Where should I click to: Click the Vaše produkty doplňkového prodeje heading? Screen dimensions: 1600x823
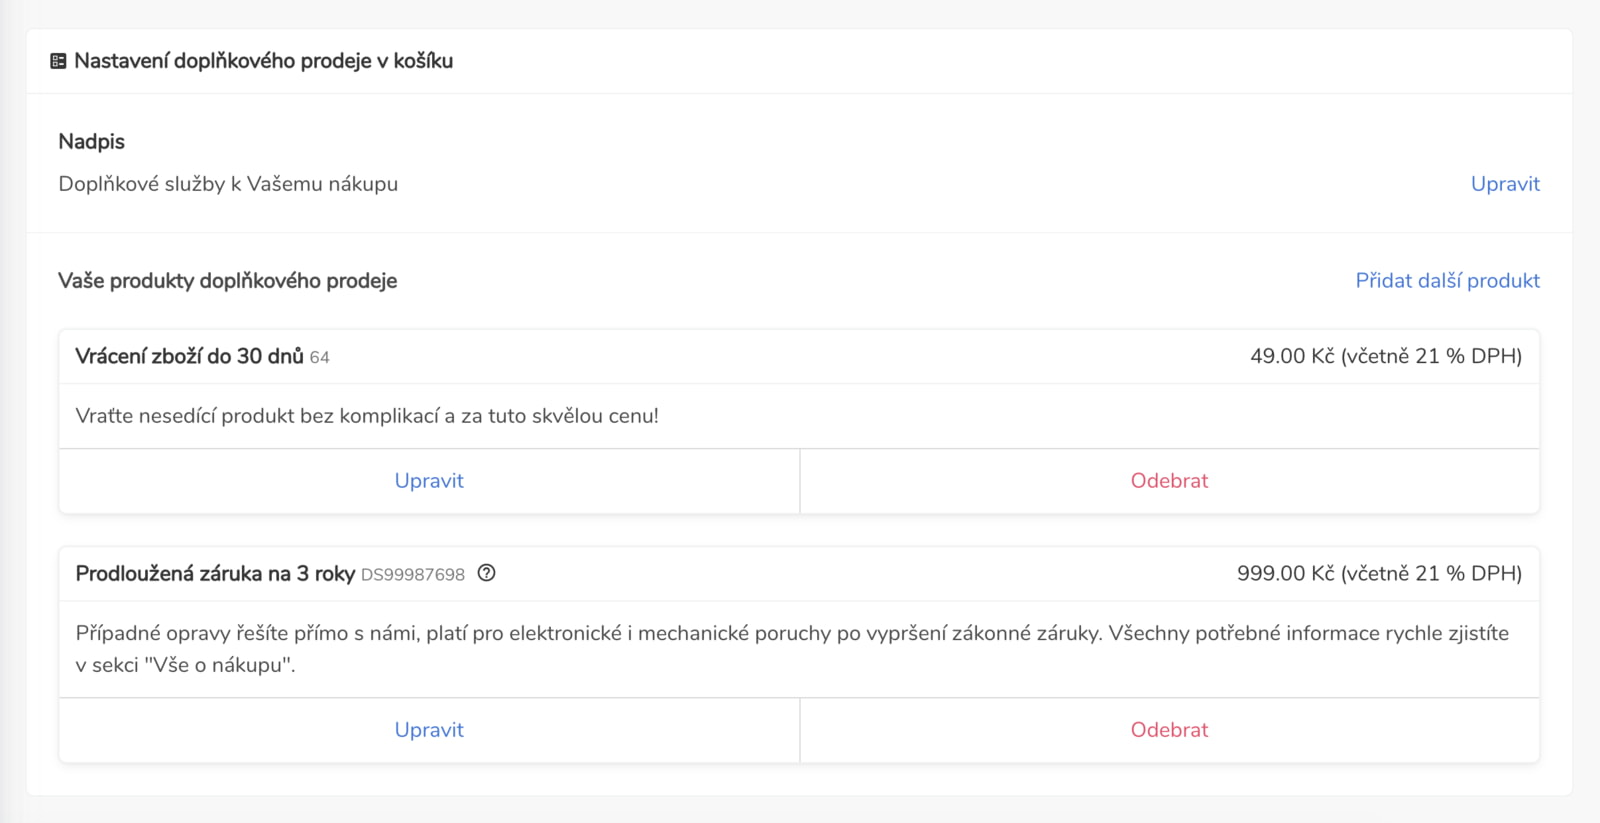227,281
